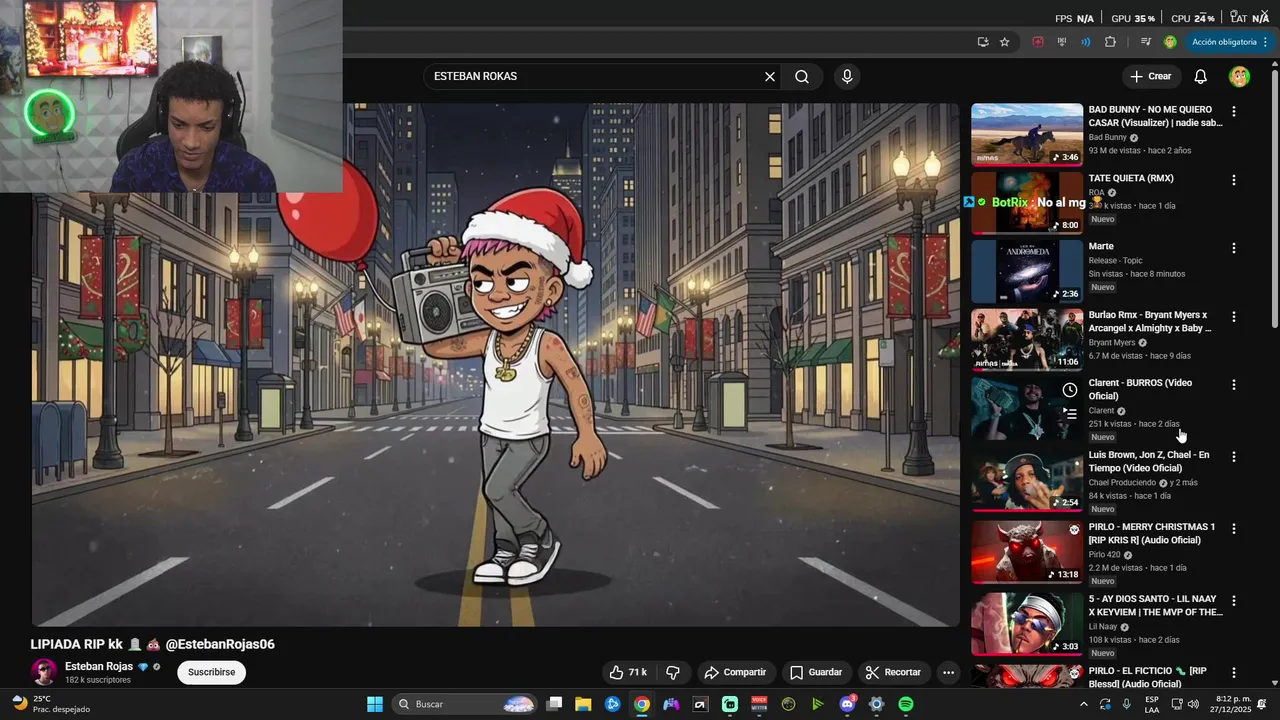Click the install app icon in address bar

pyautogui.click(x=983, y=42)
